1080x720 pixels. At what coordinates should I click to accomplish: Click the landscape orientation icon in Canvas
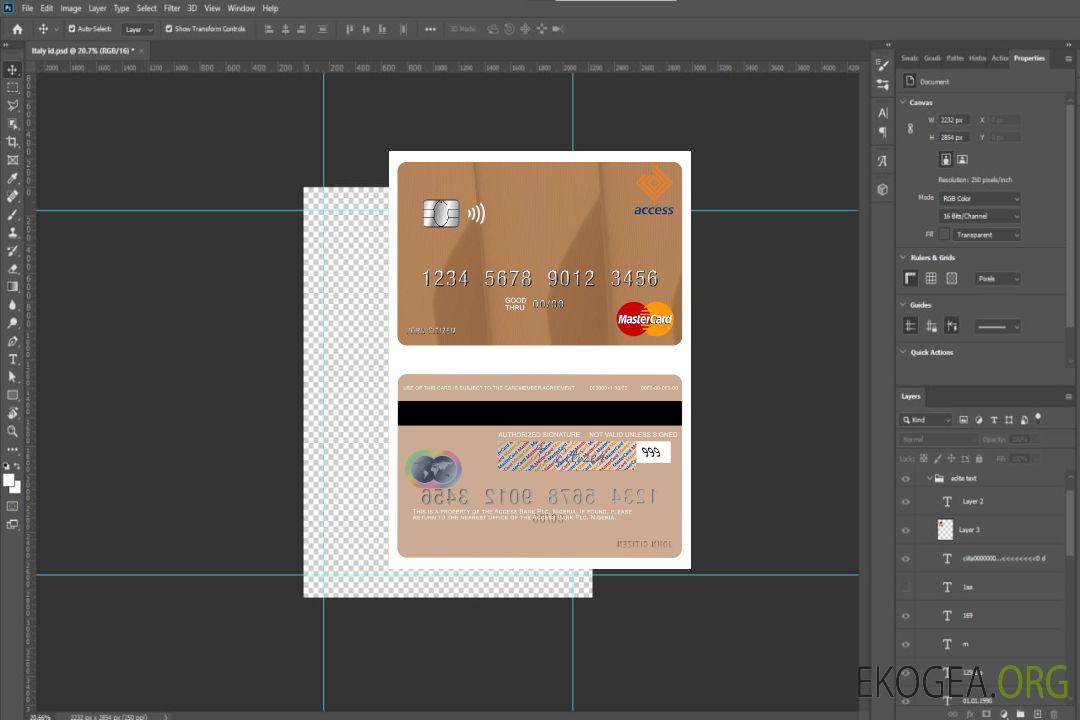click(x=962, y=159)
